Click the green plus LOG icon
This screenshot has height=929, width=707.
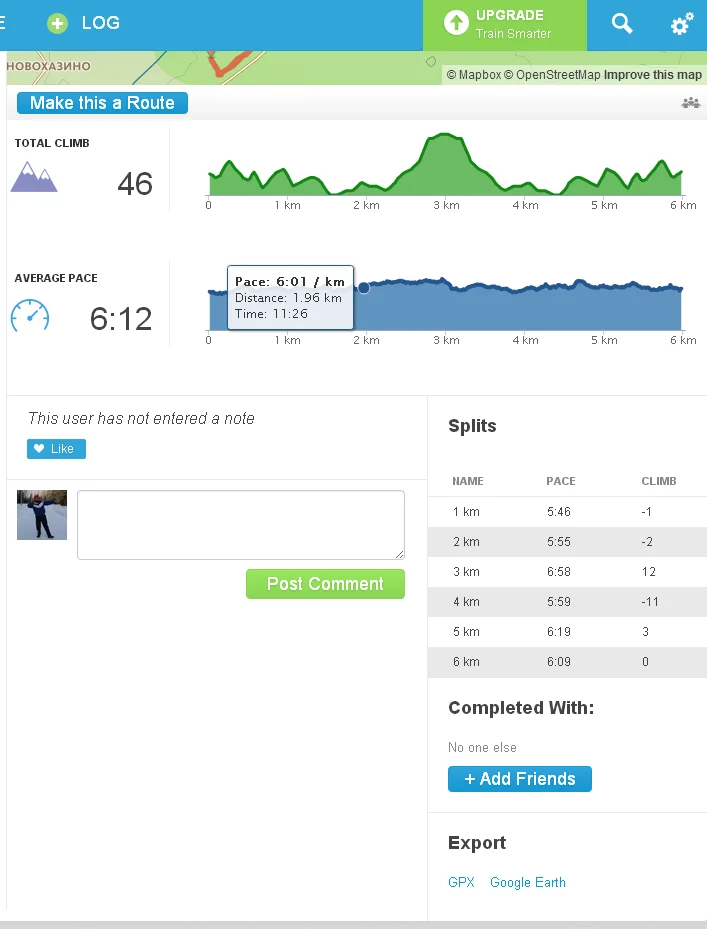click(57, 23)
